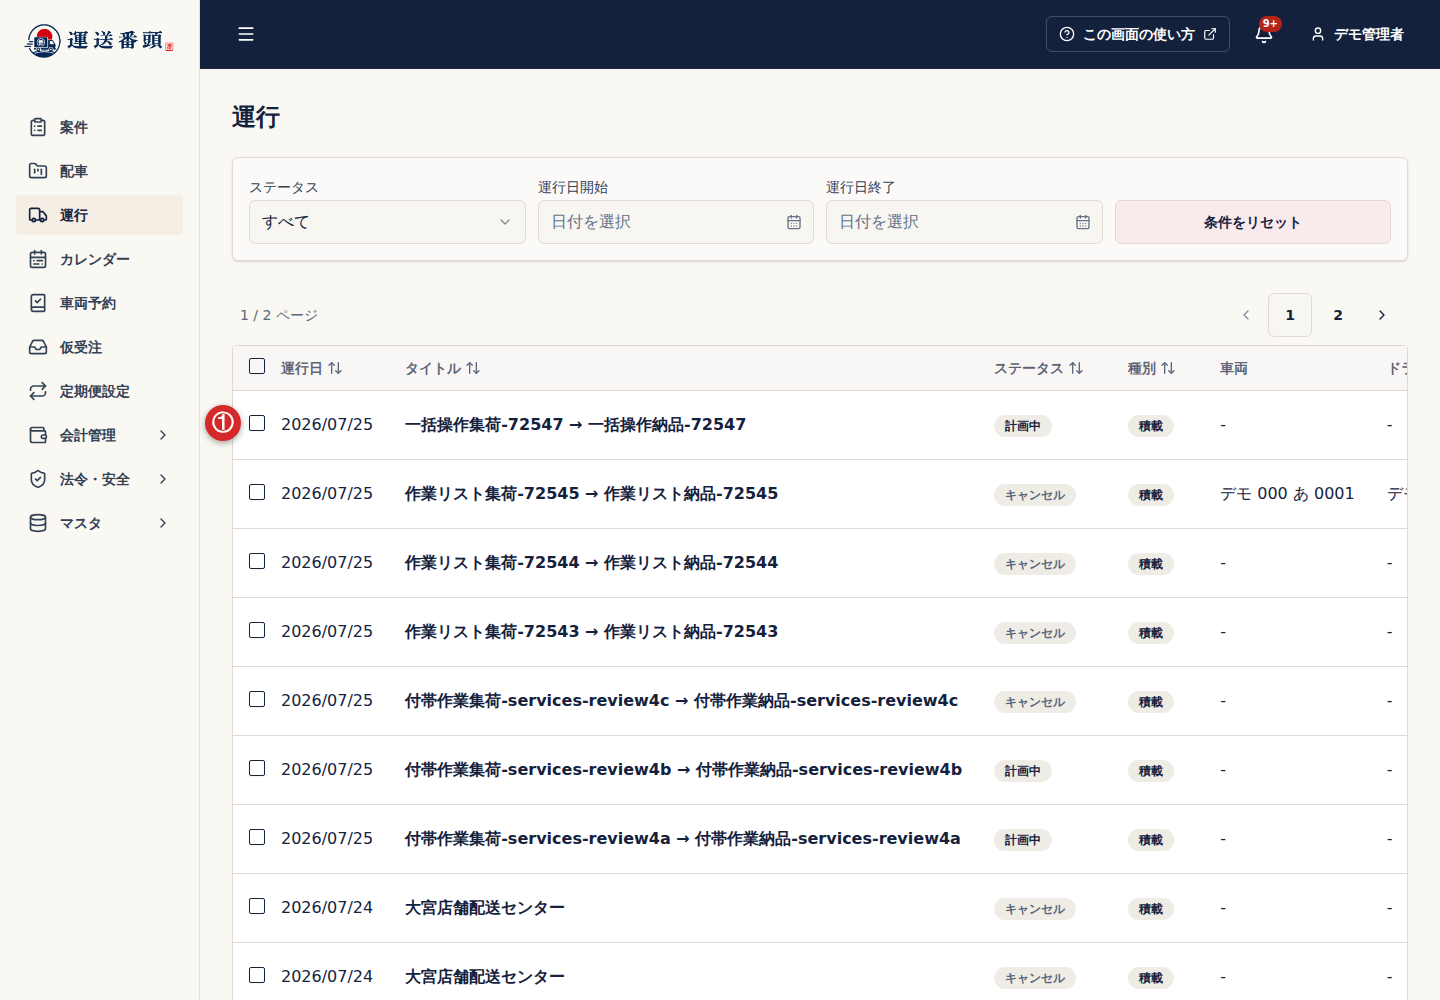Open the デモ管理者 user menu
Viewport: 1440px width, 1000px height.
click(x=1357, y=34)
